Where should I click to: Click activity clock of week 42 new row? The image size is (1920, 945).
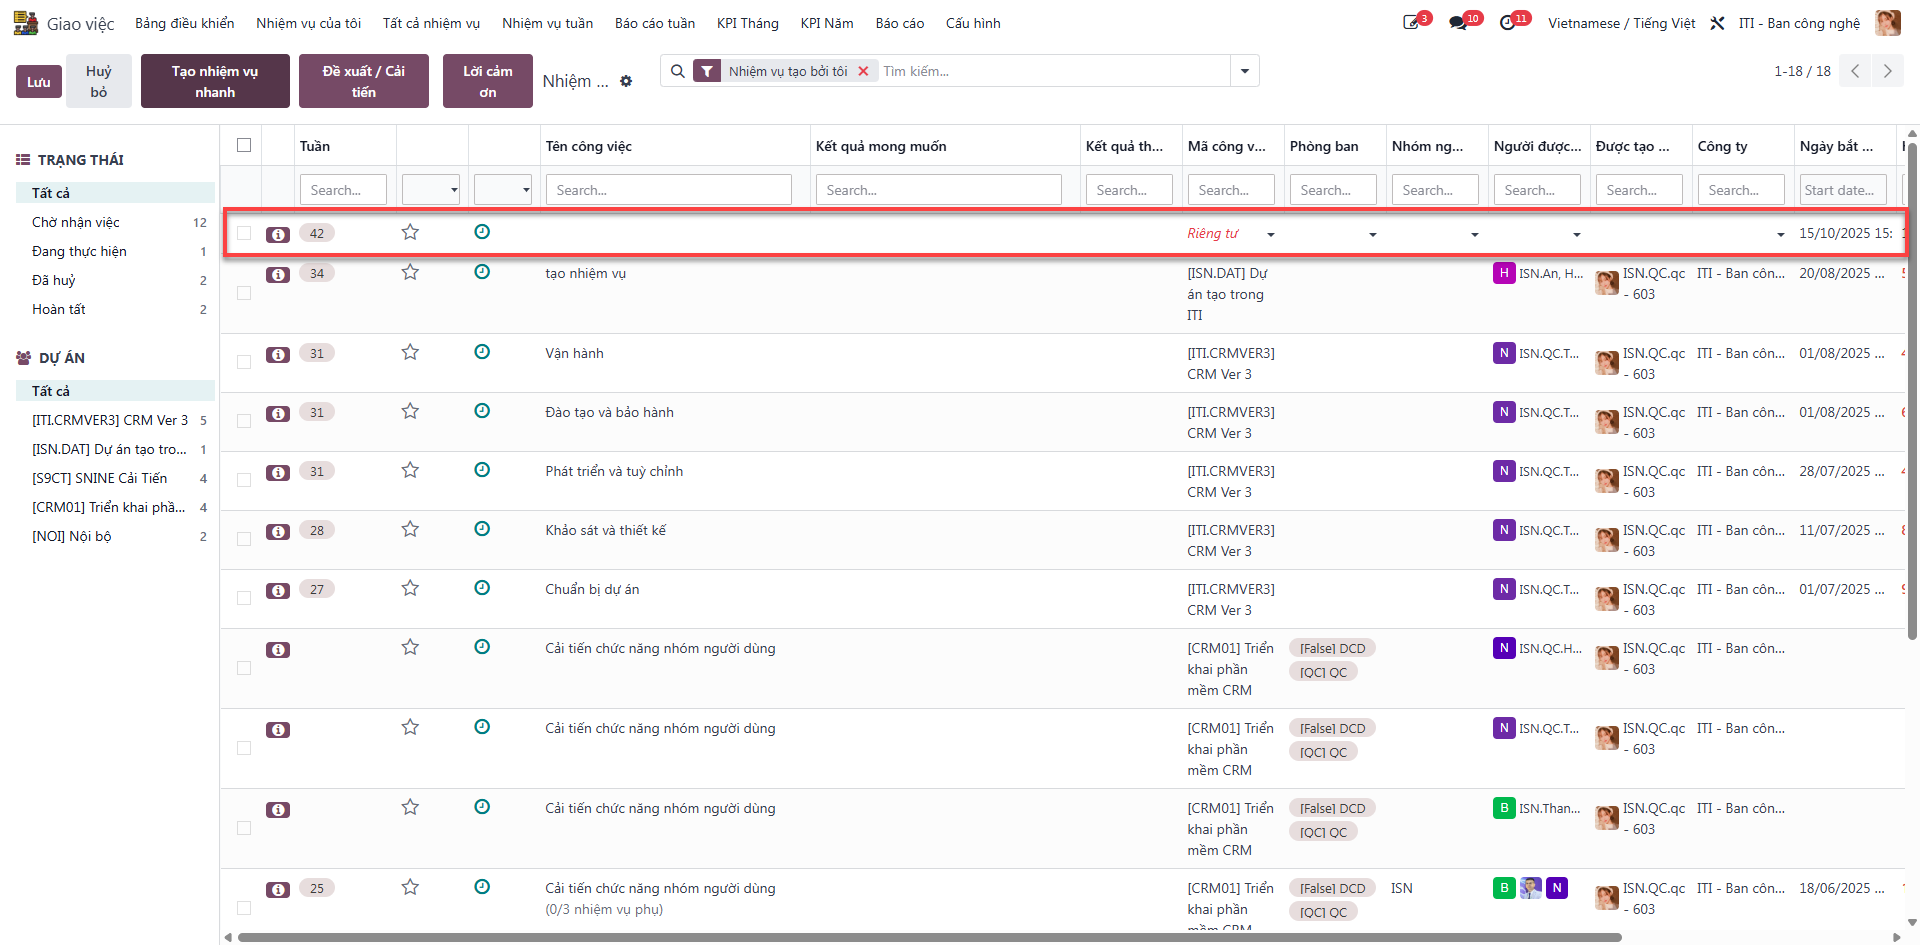click(482, 232)
